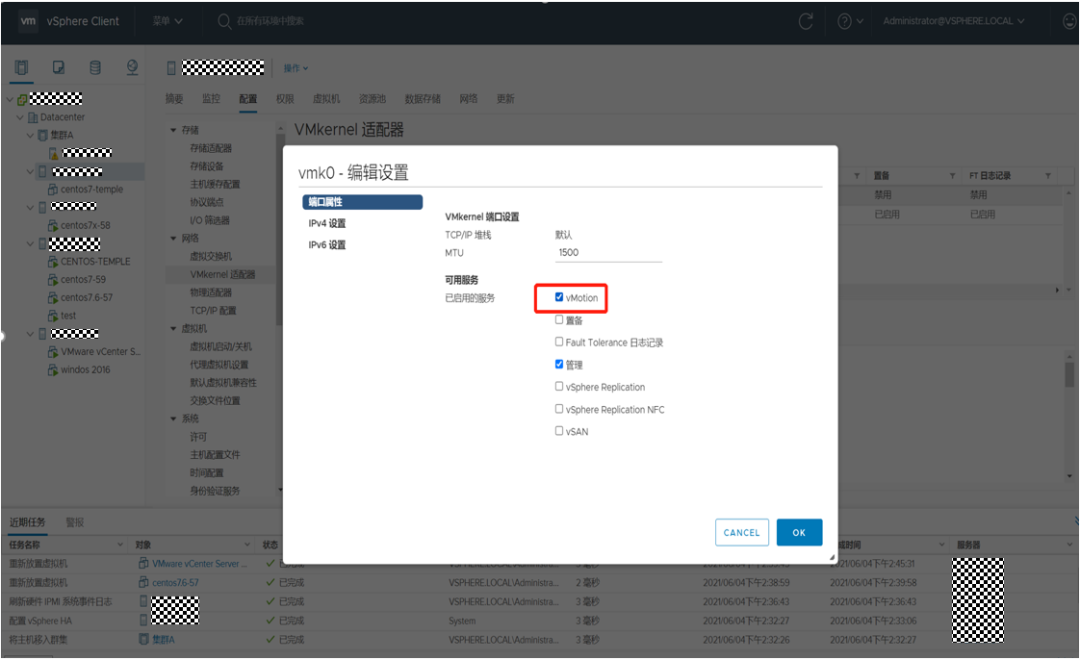Viewport: 1080px width, 660px height.
Task: Switch to the 监控 tab
Action: (x=211, y=99)
